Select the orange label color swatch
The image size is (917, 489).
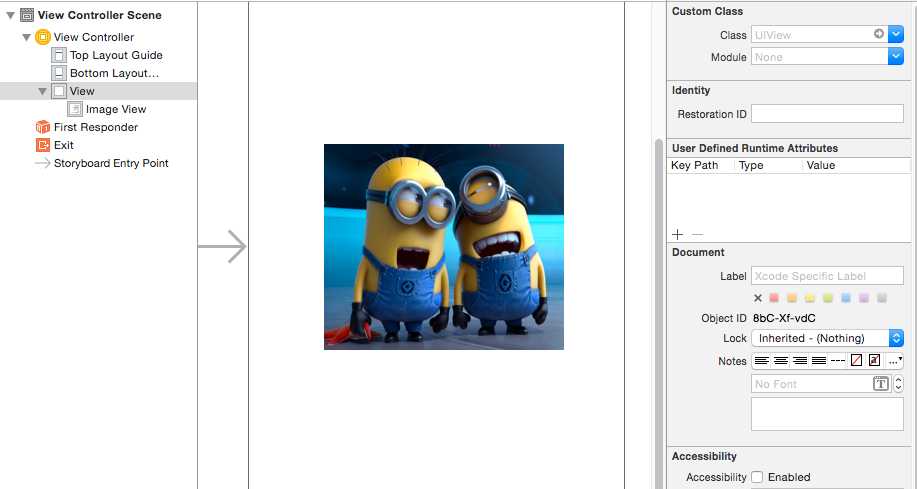[792, 298]
